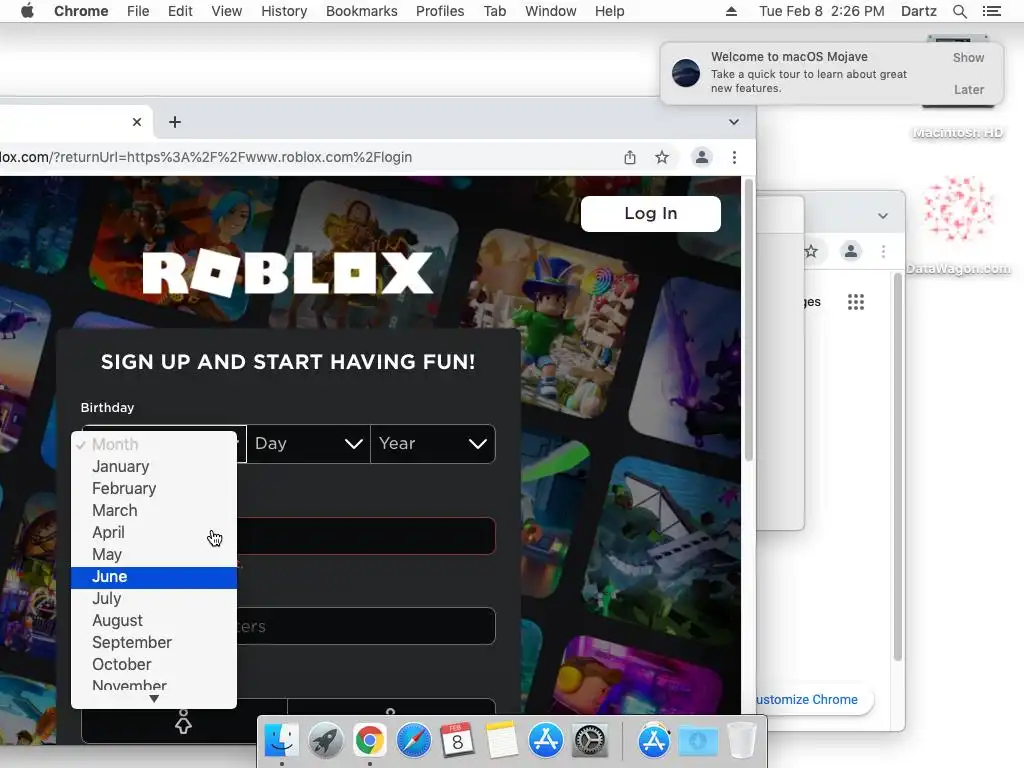Open Spotlight search in the menu bar
This screenshot has height=768, width=1024.
pos(959,11)
